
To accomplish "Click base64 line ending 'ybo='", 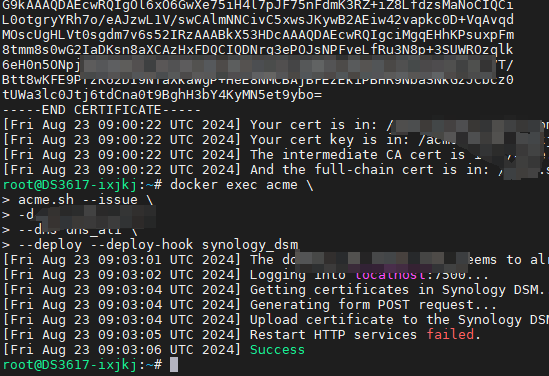I will click(x=162, y=95).
